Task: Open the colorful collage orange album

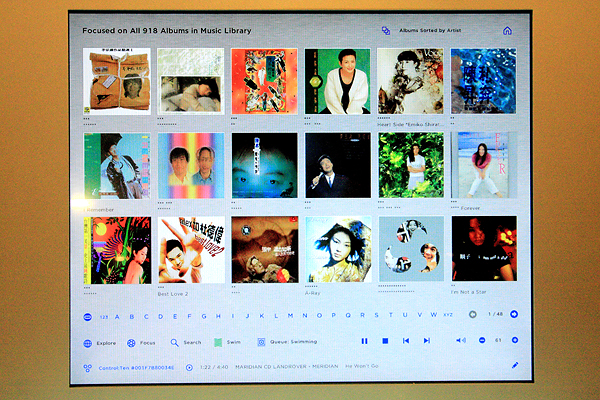Action: tap(264, 81)
